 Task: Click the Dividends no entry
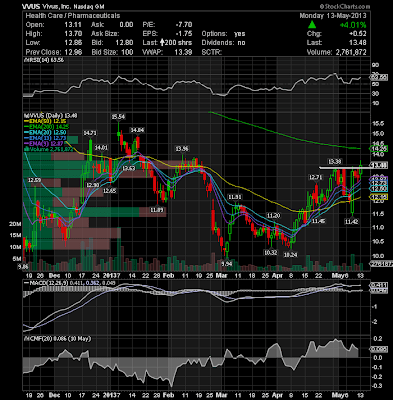coord(223,43)
